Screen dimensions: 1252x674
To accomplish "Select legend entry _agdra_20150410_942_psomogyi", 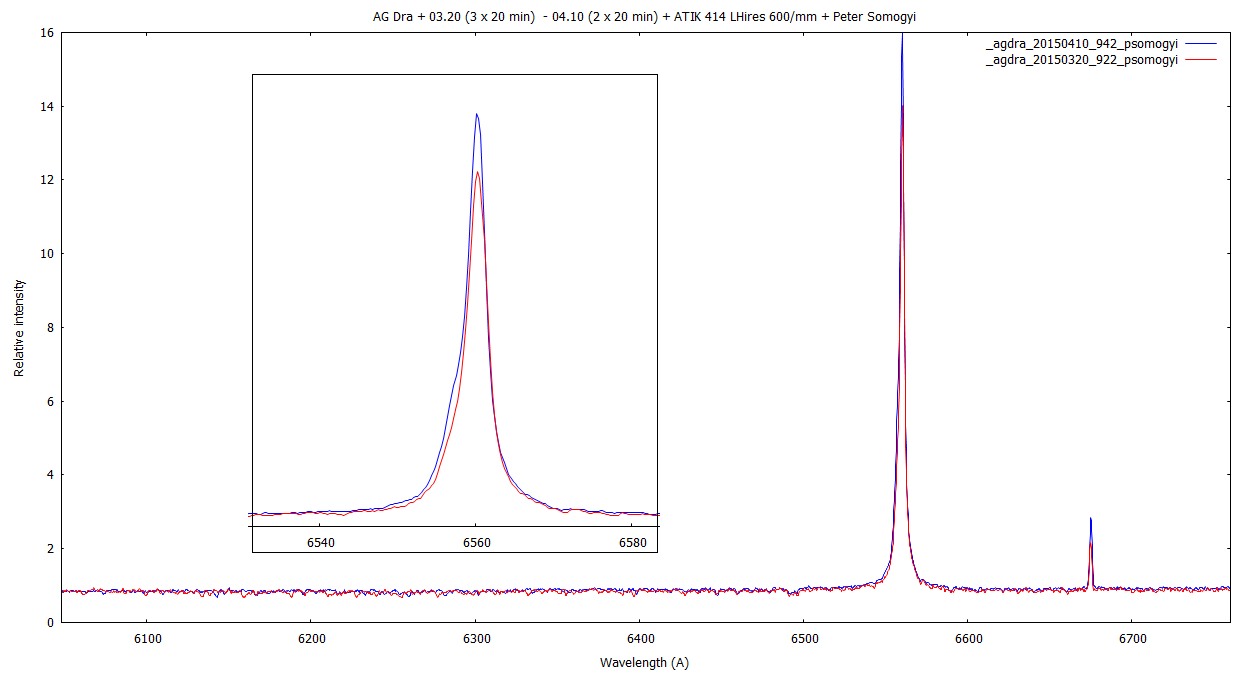I will click(x=1081, y=45).
